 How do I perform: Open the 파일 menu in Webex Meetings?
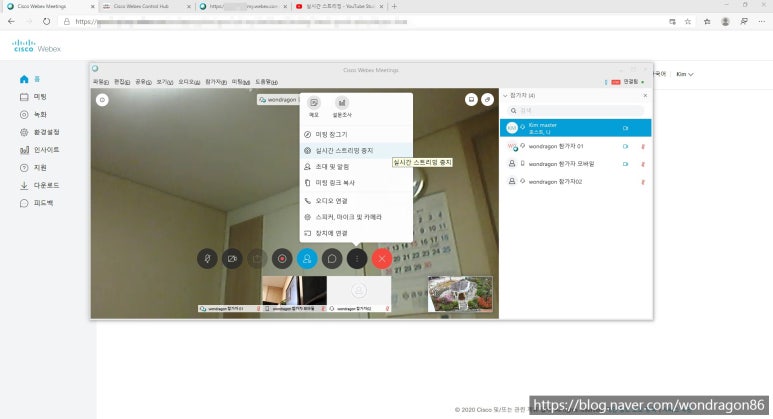[x=101, y=82]
